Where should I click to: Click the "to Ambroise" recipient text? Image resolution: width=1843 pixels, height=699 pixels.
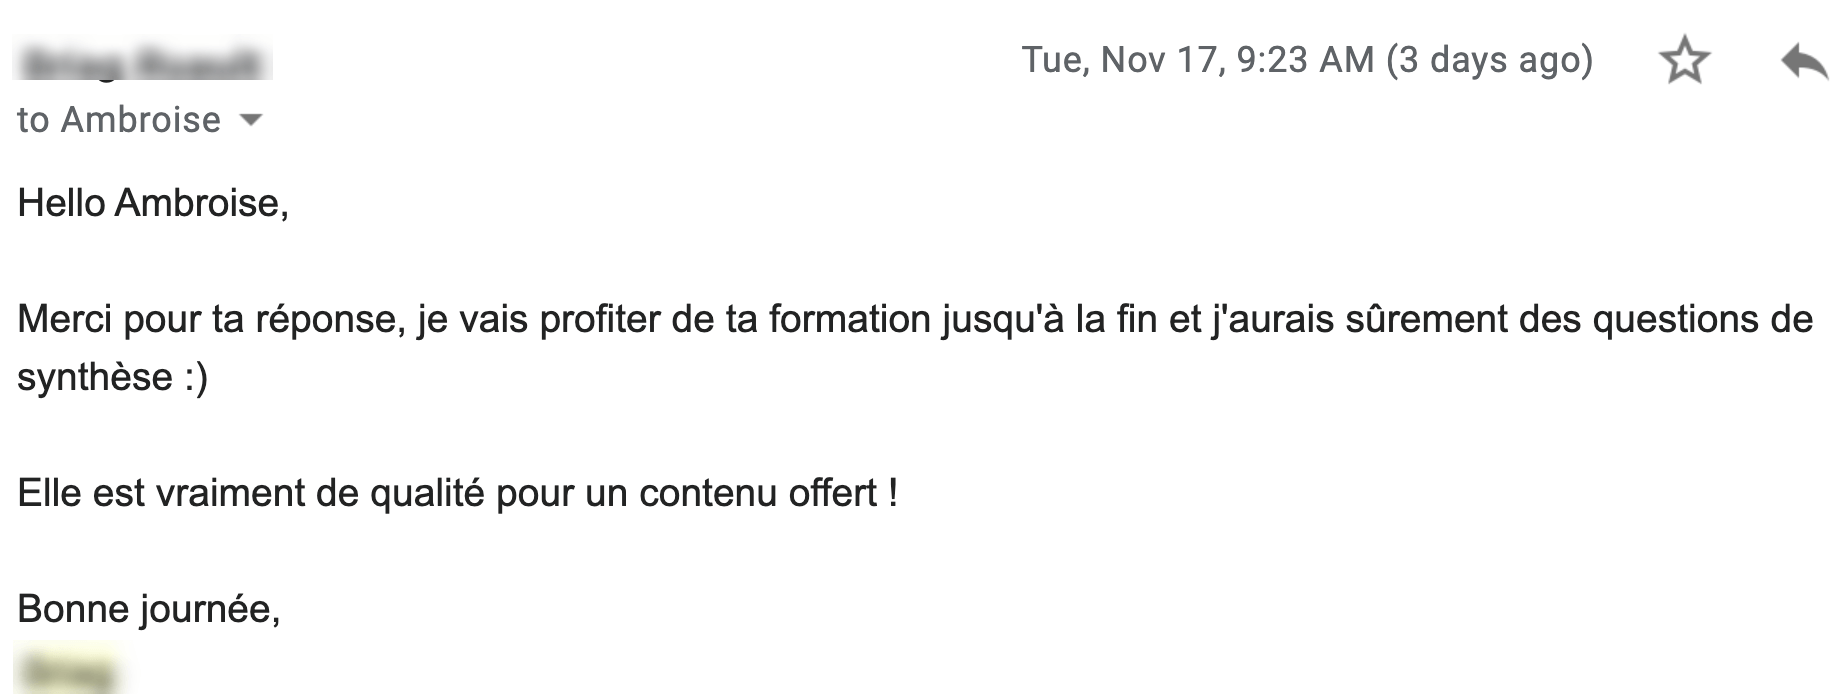click(x=119, y=121)
